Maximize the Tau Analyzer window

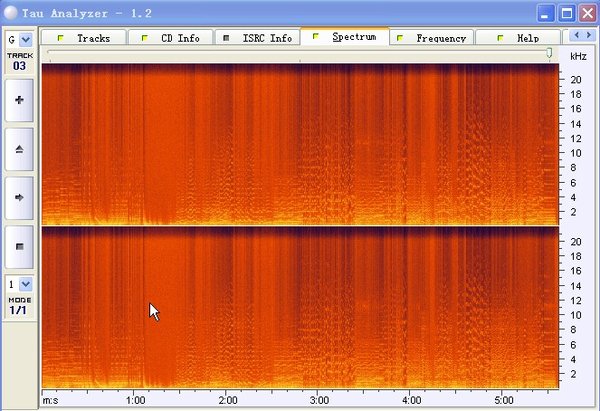[x=567, y=13]
